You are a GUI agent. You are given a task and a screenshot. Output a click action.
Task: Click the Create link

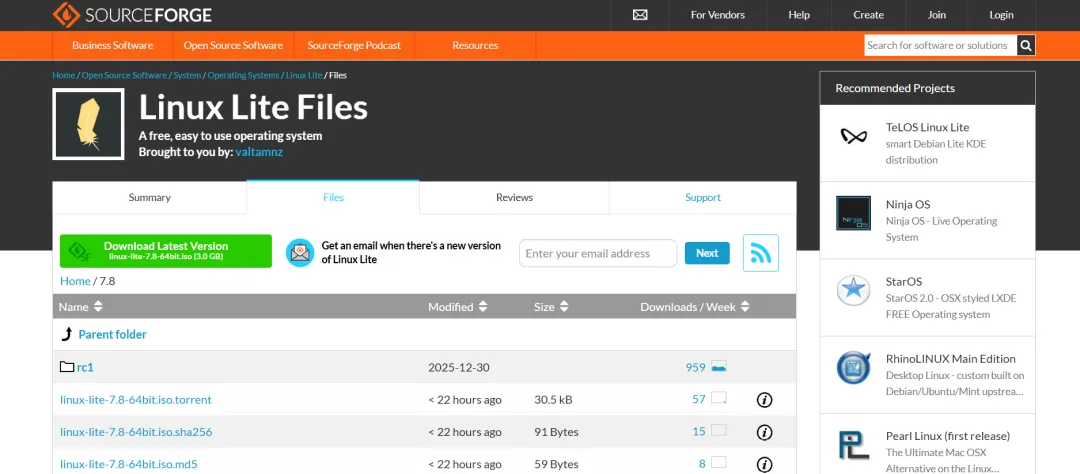tap(869, 14)
